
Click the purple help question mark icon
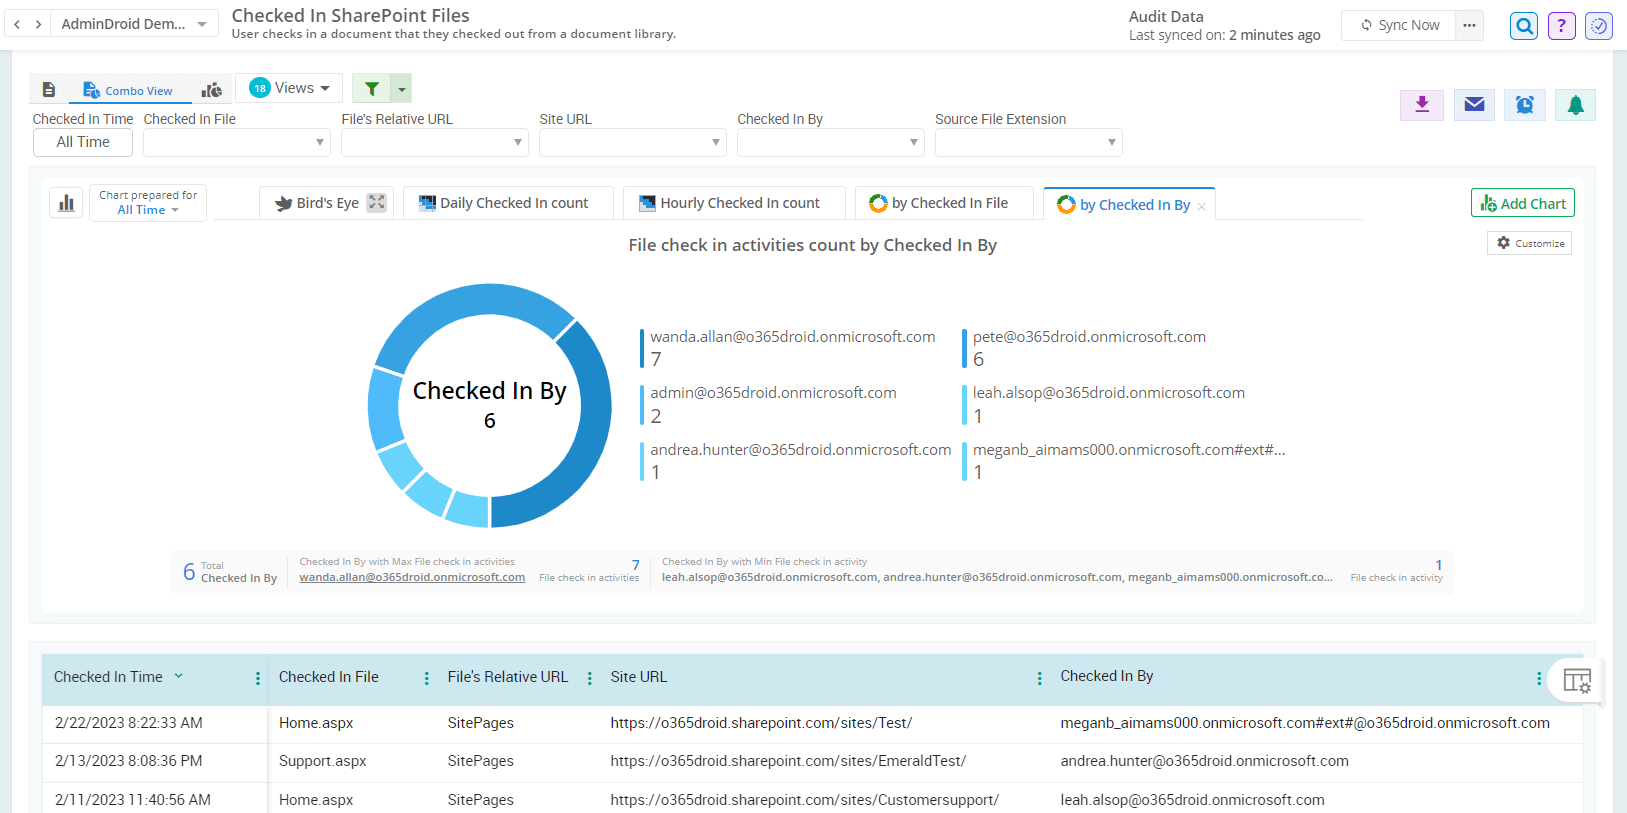coord(1561,26)
